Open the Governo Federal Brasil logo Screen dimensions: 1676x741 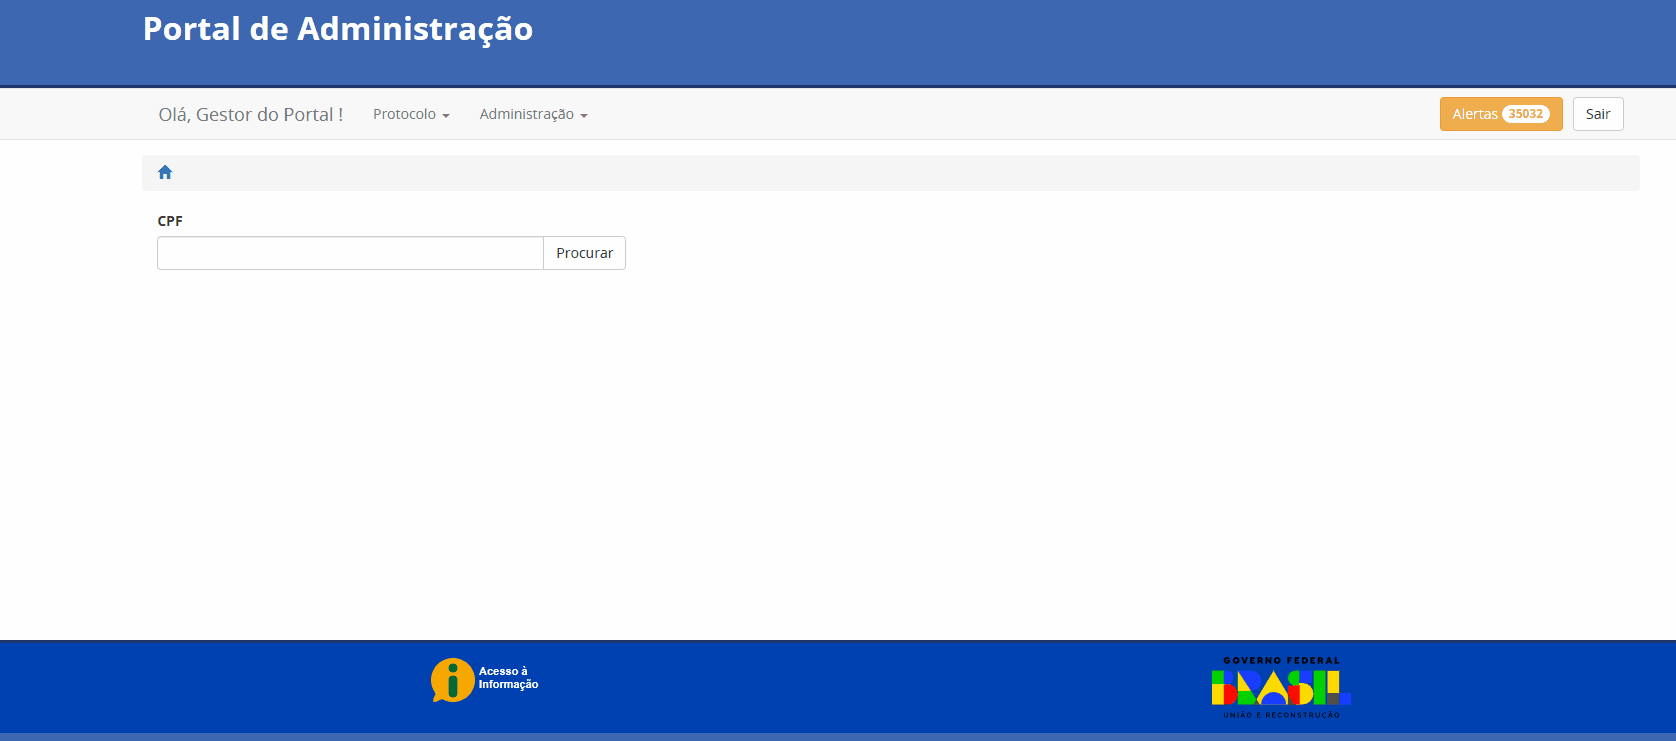[x=1281, y=687]
